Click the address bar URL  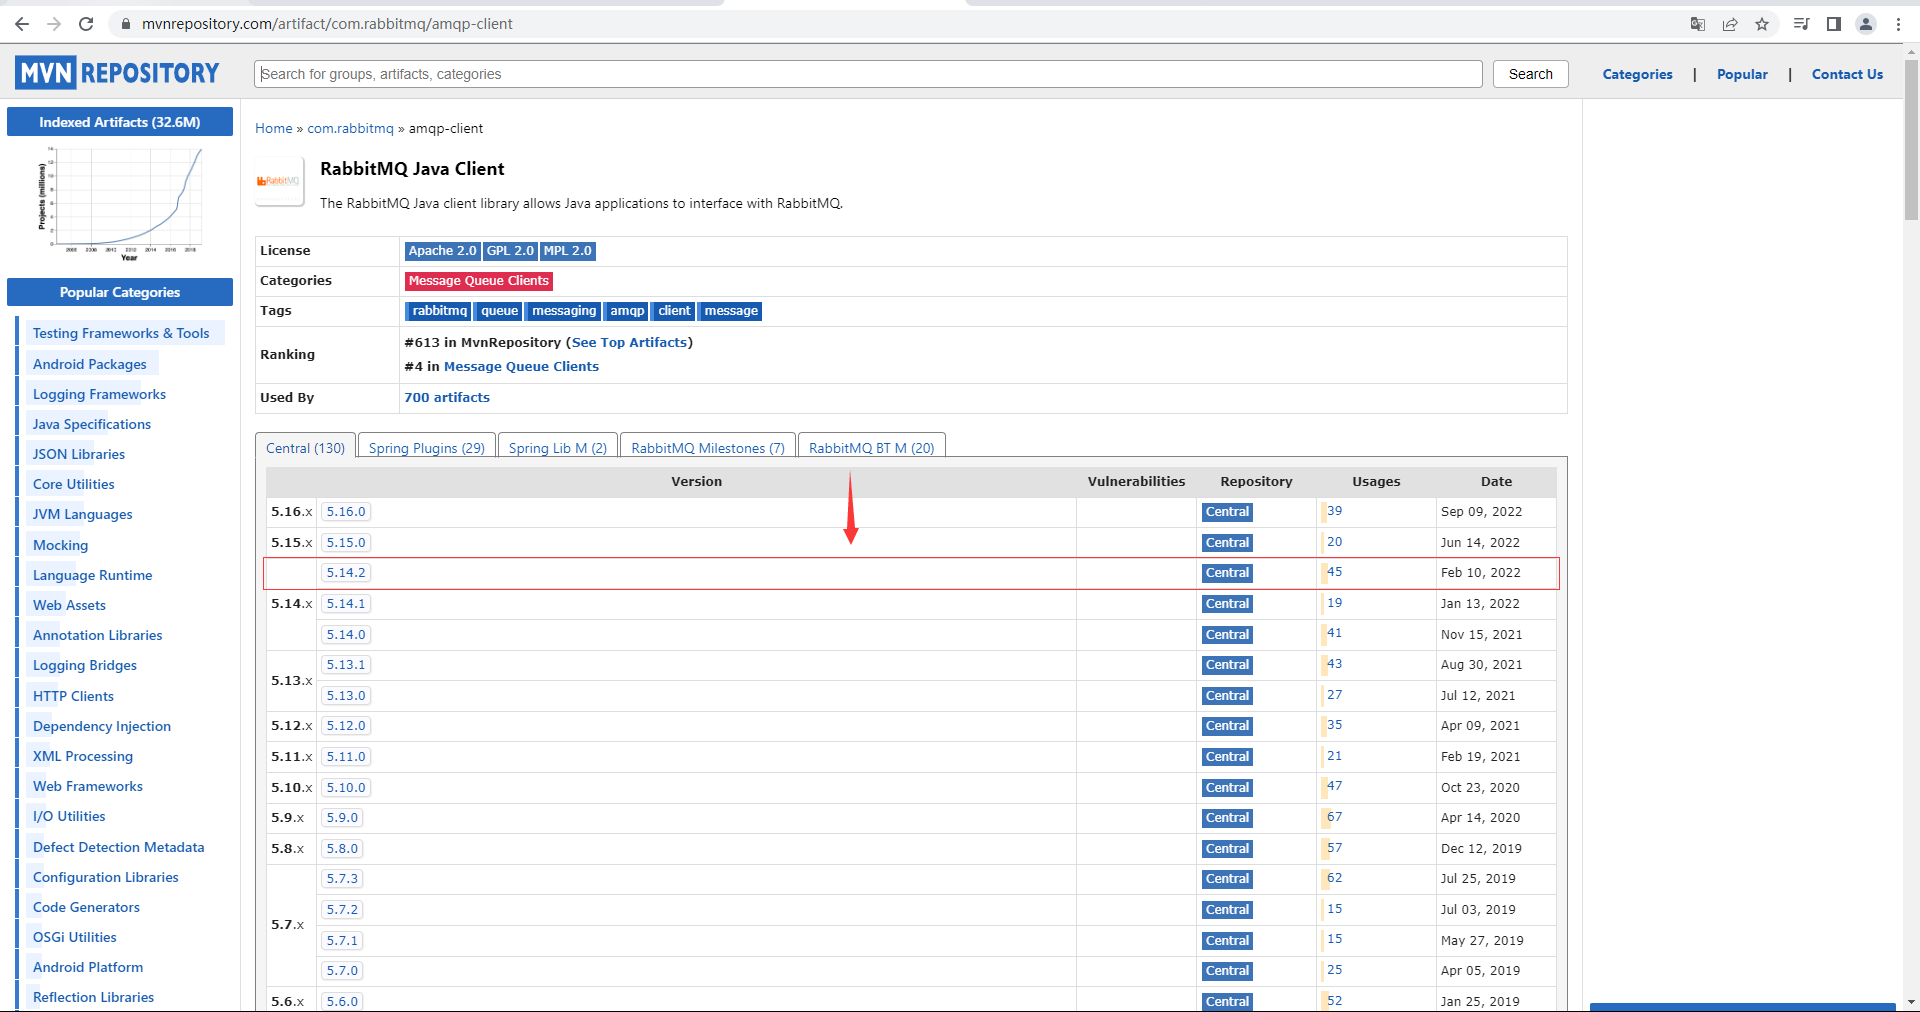coord(327,24)
